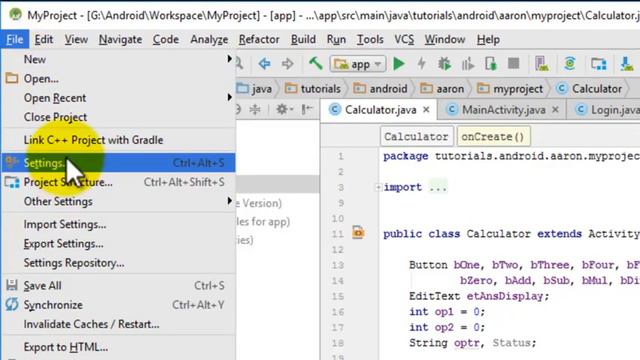Choose Open... from the File menu

pos(118,78)
